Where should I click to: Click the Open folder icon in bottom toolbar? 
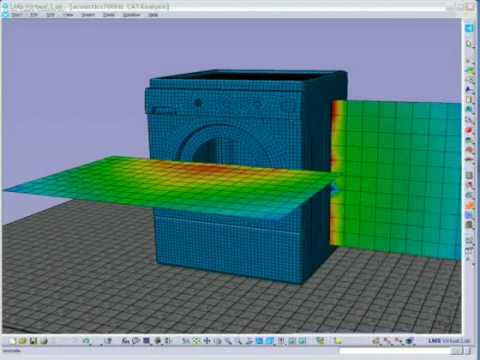coord(22,341)
